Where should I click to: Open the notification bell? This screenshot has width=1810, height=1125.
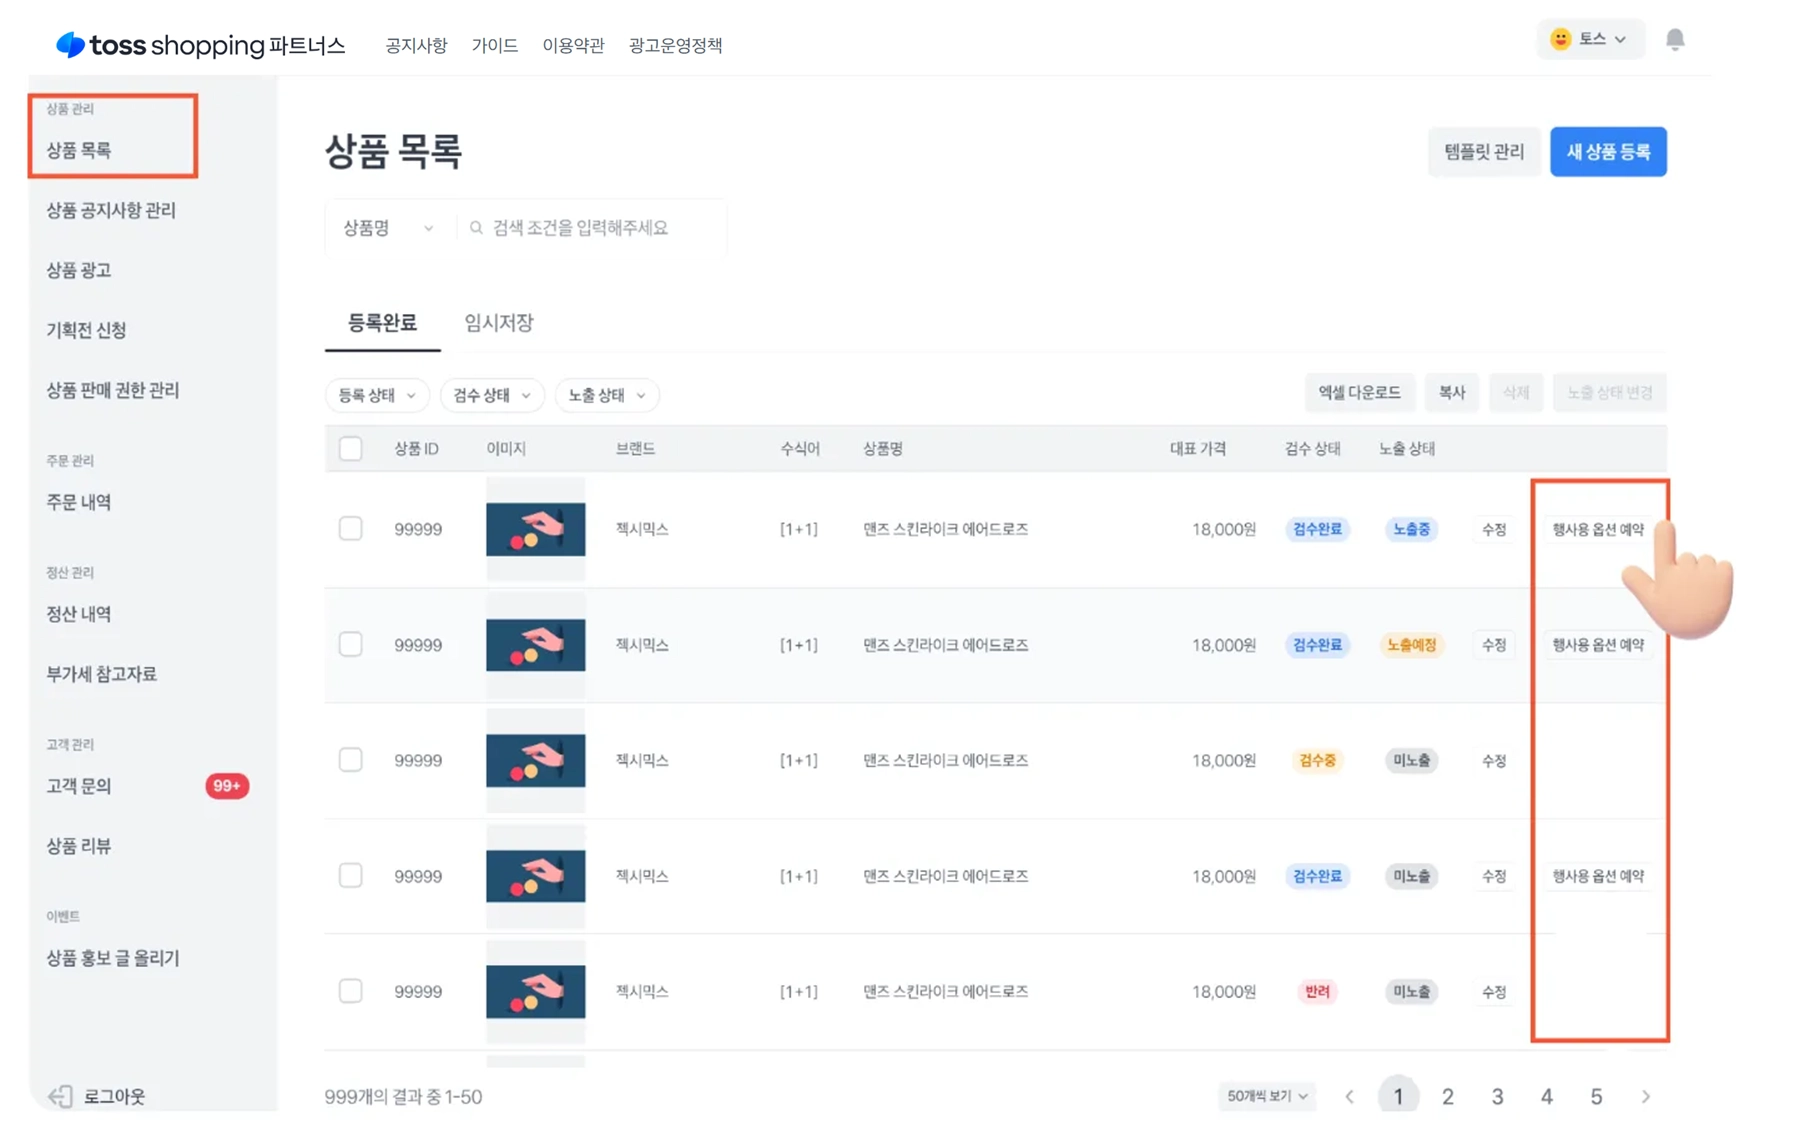point(1675,39)
